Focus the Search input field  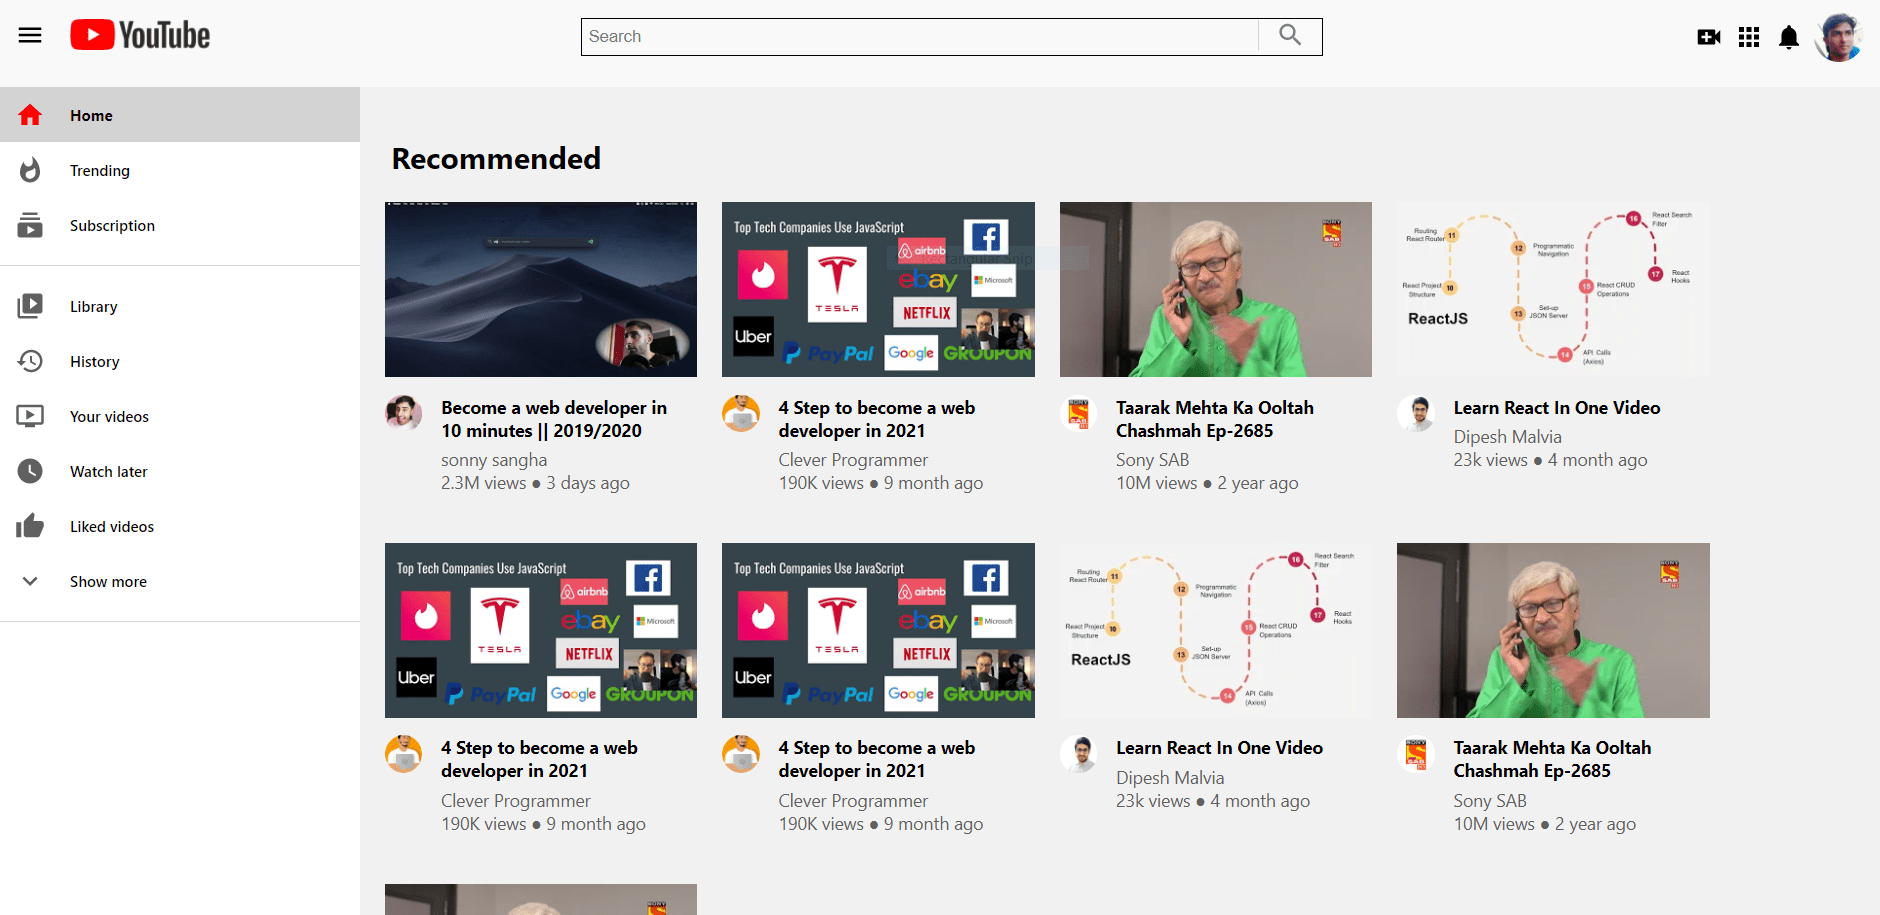pos(920,36)
